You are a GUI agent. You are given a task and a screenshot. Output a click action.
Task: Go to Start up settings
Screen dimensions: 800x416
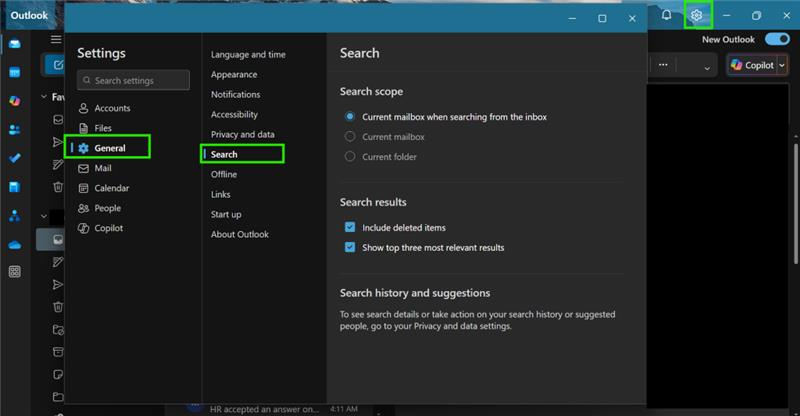tap(226, 214)
